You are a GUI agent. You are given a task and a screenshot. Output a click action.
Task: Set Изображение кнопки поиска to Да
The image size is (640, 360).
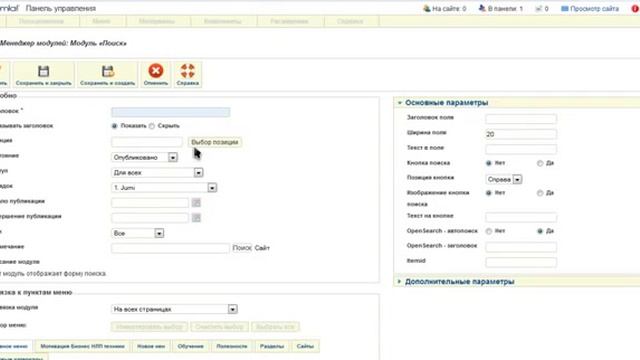pos(540,193)
